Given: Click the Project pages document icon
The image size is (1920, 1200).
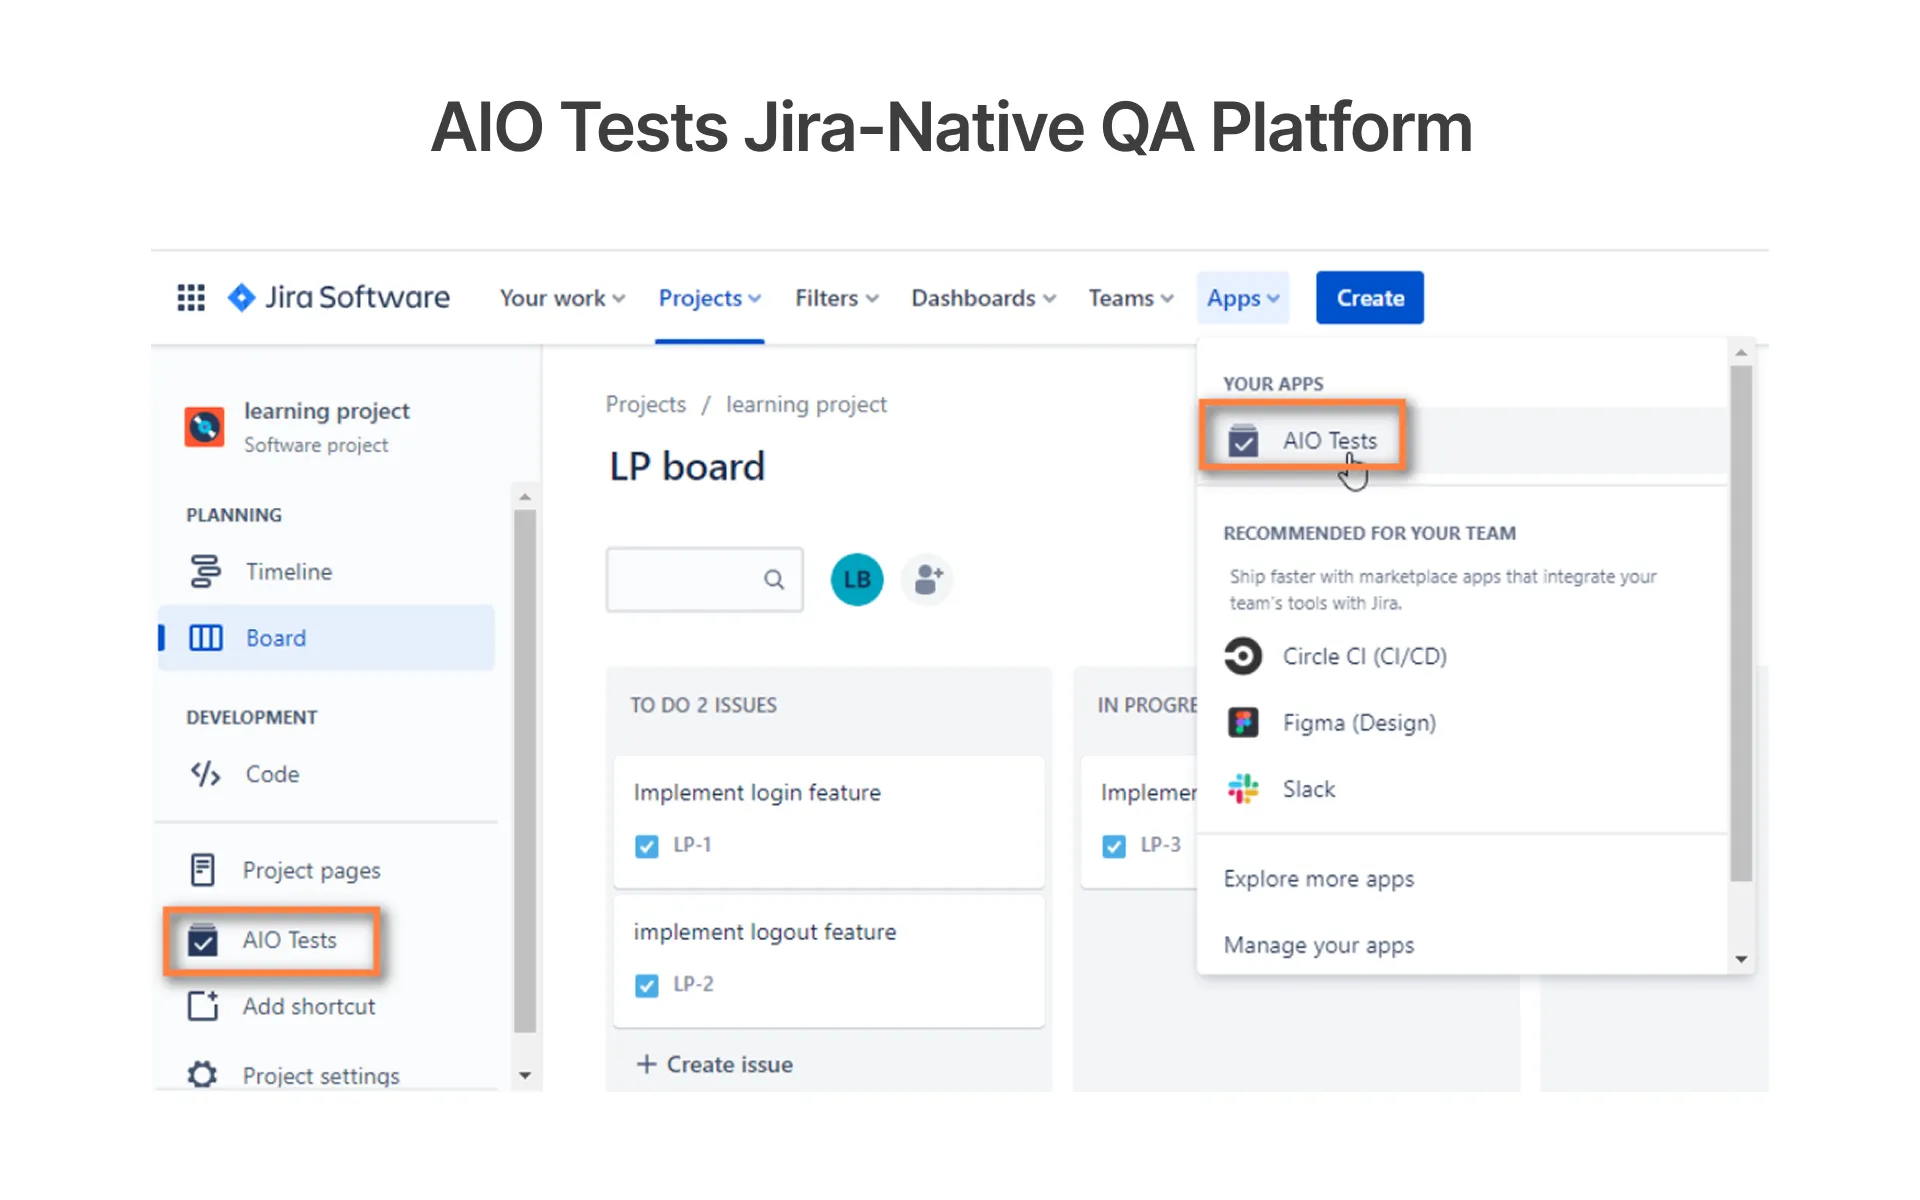Looking at the screenshot, I should tap(203, 870).
